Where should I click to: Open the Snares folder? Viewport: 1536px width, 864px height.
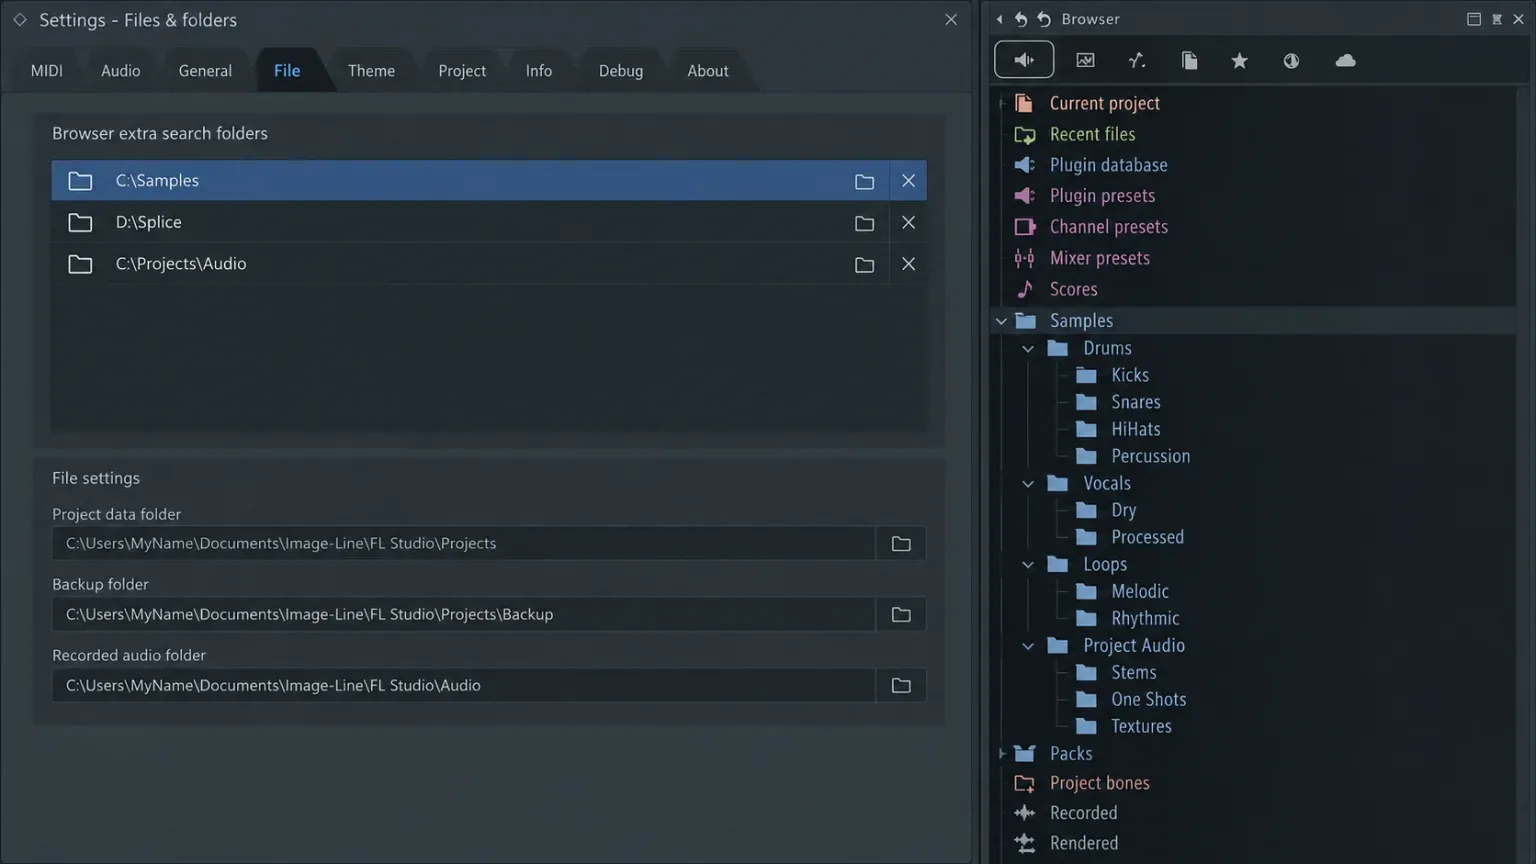(x=1136, y=402)
